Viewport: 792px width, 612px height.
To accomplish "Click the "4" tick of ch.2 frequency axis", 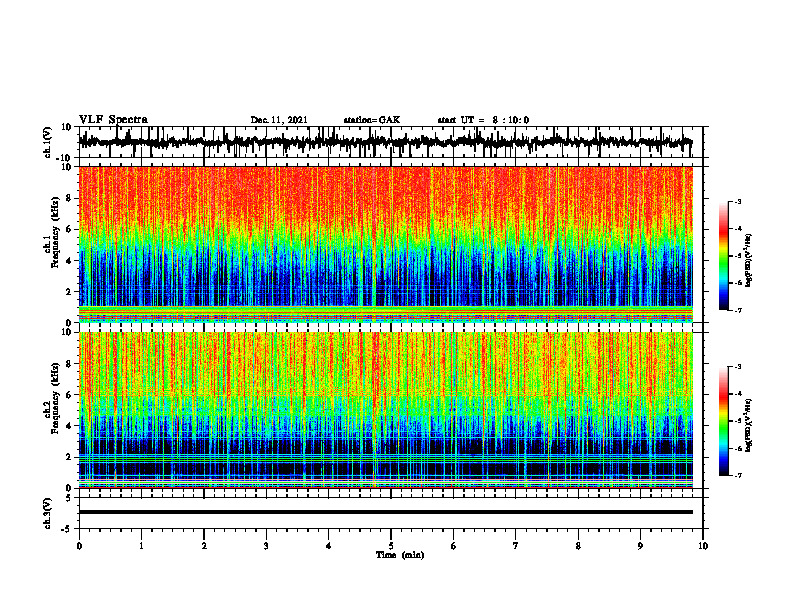I will (x=69, y=426).
